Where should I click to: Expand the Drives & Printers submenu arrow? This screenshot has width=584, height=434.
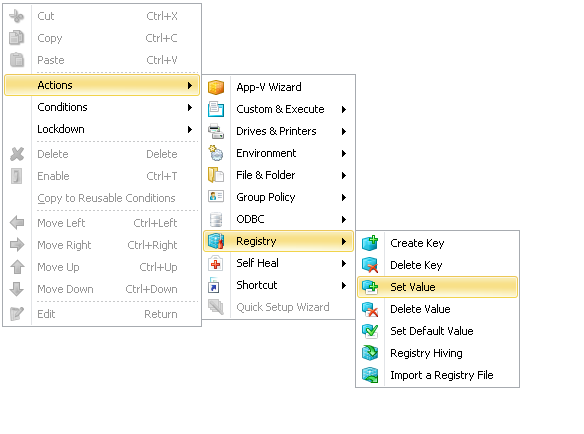coord(344,131)
